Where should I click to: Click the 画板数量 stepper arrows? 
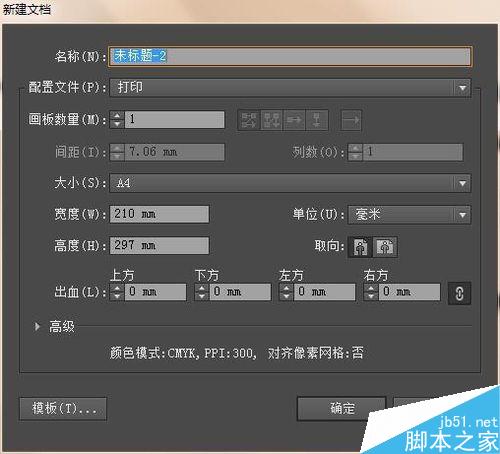(117, 120)
